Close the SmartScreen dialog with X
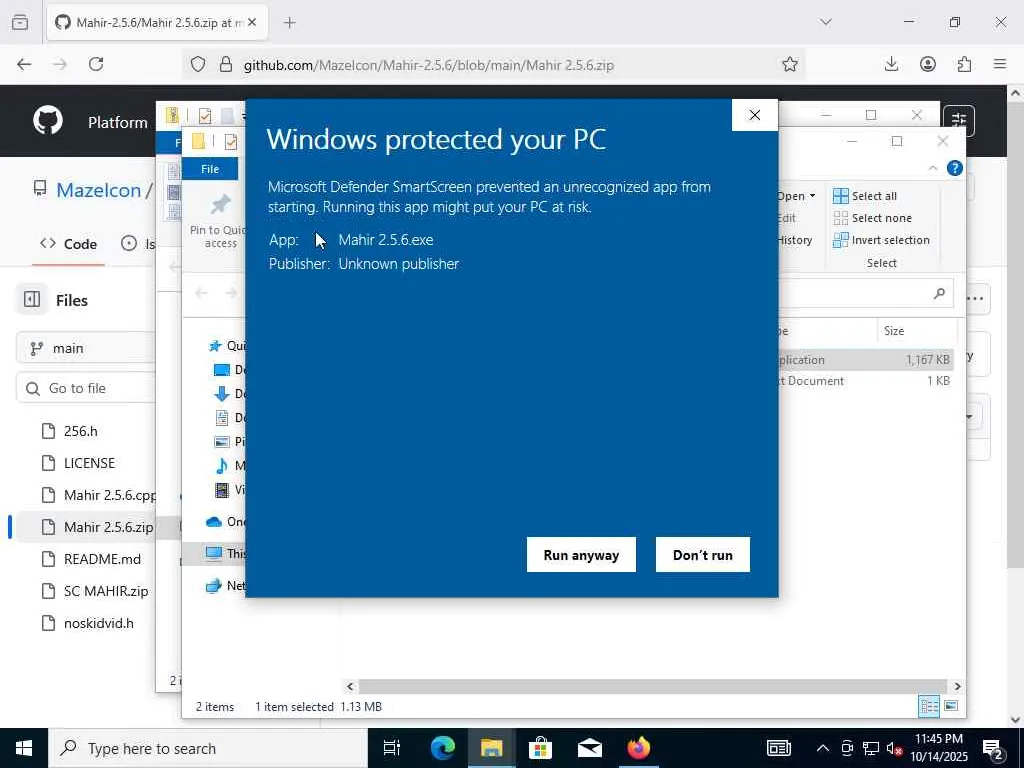 point(755,115)
